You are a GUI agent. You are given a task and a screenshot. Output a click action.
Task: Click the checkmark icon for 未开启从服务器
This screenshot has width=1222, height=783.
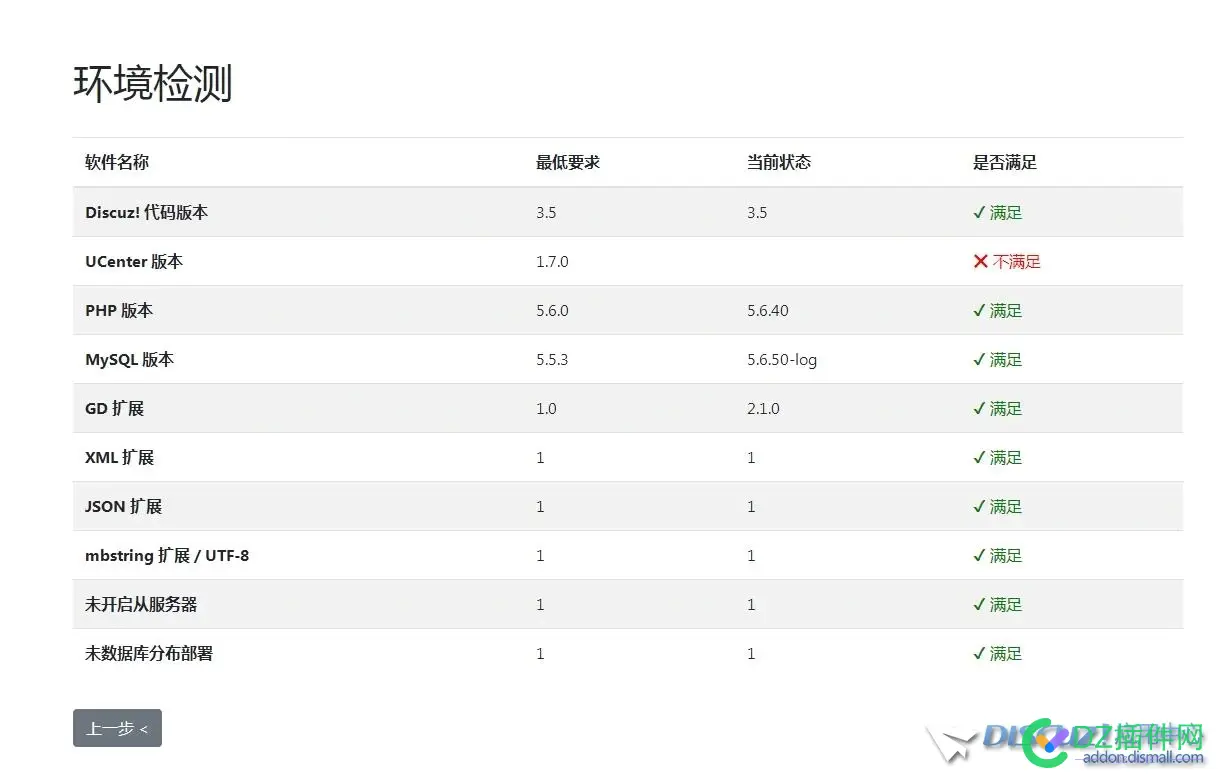point(980,604)
